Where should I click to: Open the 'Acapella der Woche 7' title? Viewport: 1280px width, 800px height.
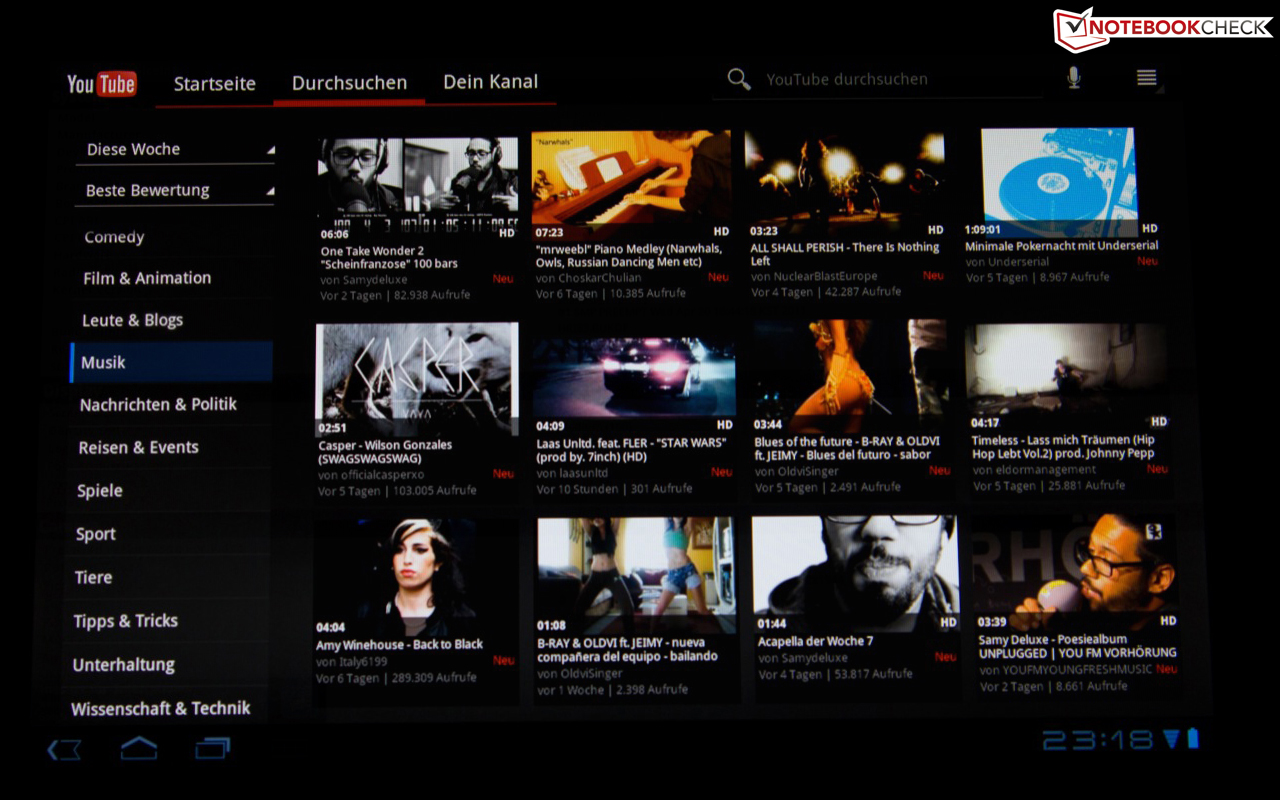tap(815, 641)
